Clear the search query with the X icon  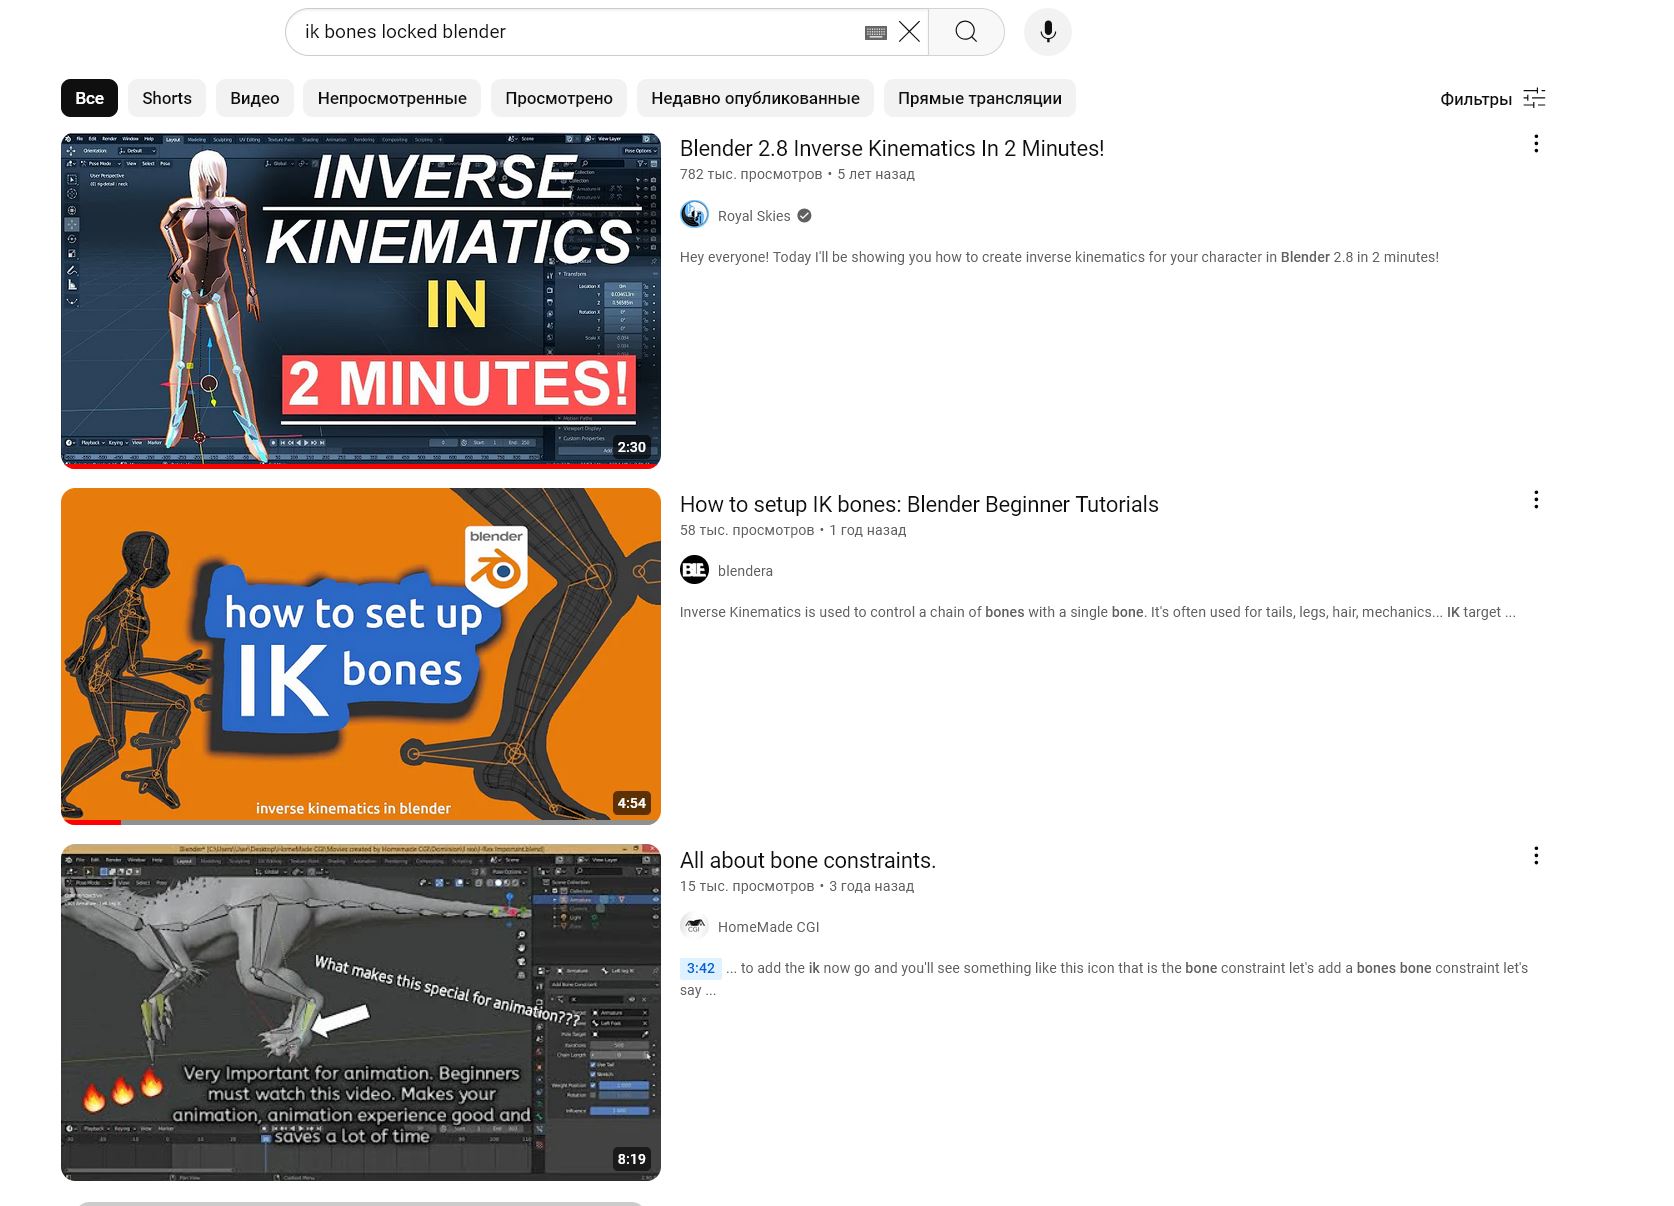tap(909, 32)
